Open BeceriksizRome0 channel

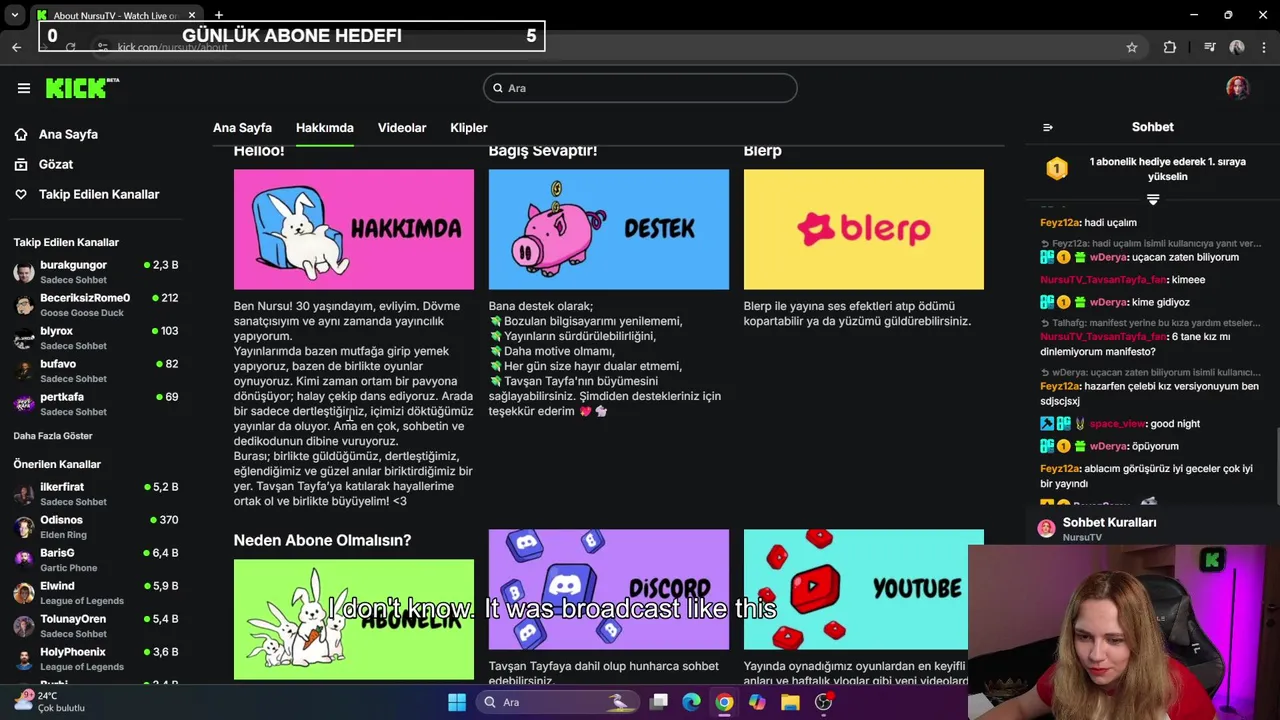[96, 305]
